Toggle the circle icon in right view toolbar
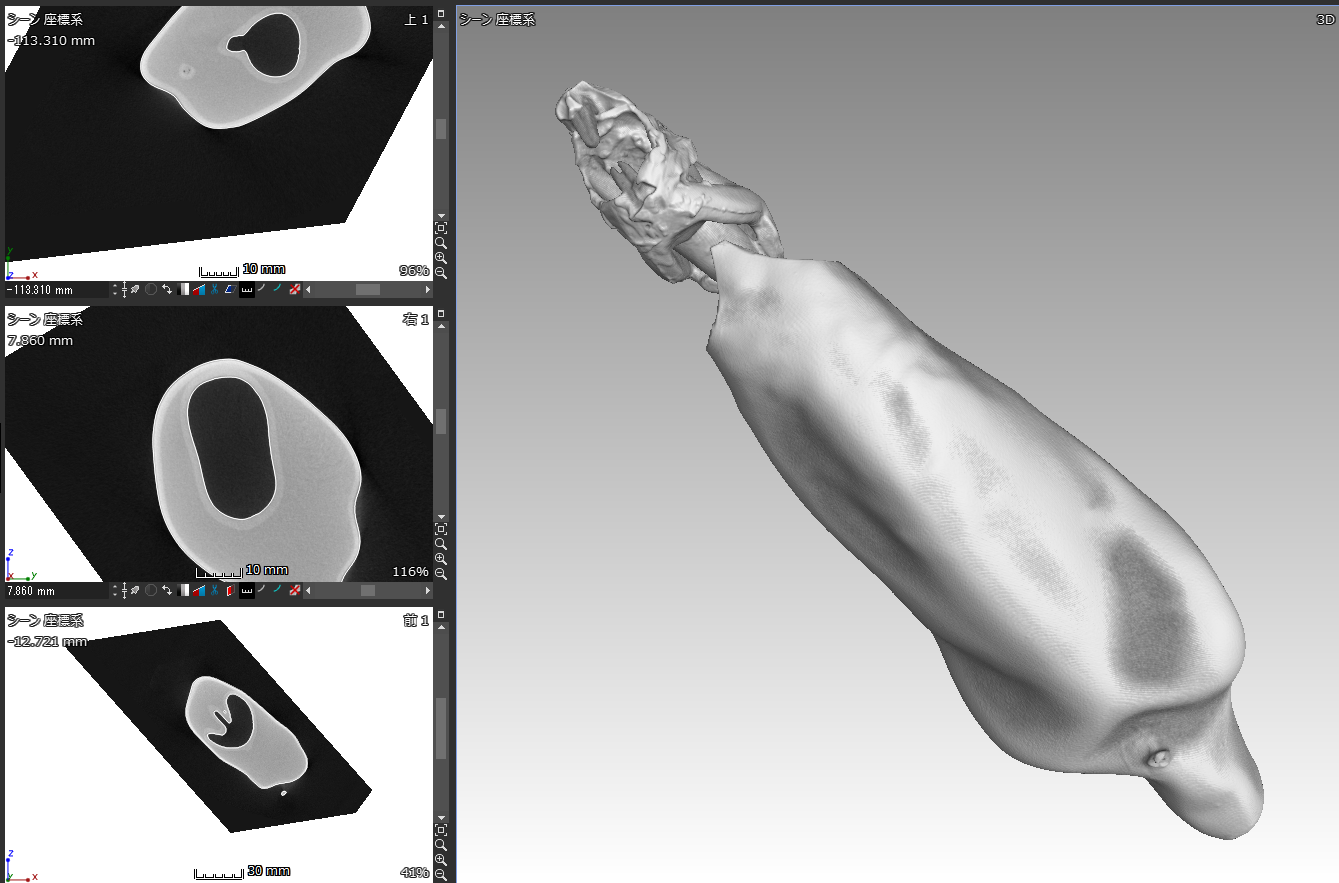The height and width of the screenshot is (883, 1339). point(151,591)
